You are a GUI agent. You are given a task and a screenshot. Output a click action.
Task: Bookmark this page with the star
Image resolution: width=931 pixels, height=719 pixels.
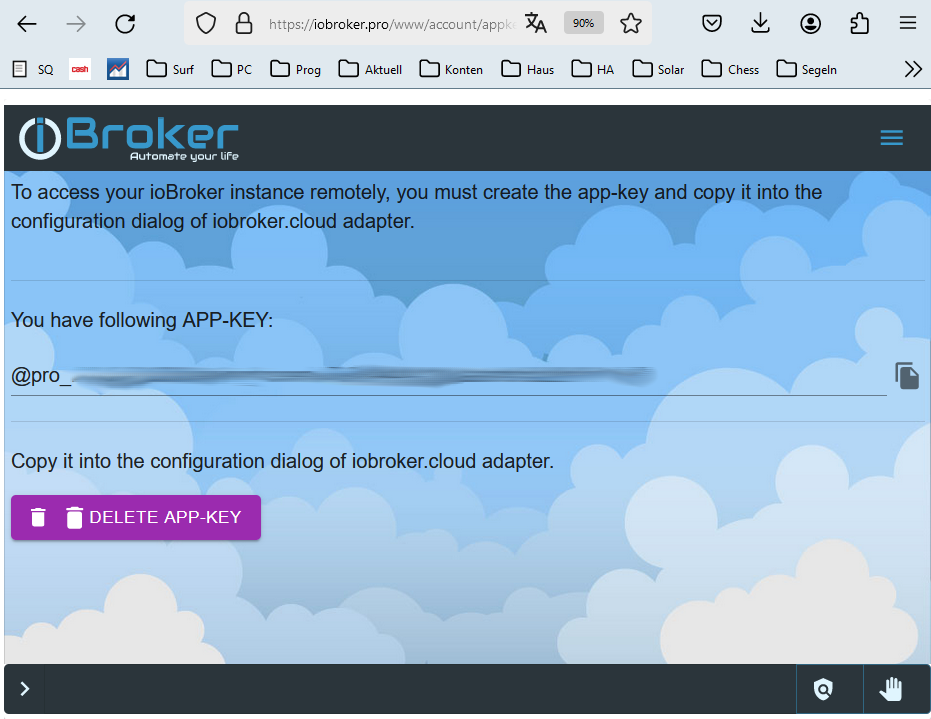631,24
